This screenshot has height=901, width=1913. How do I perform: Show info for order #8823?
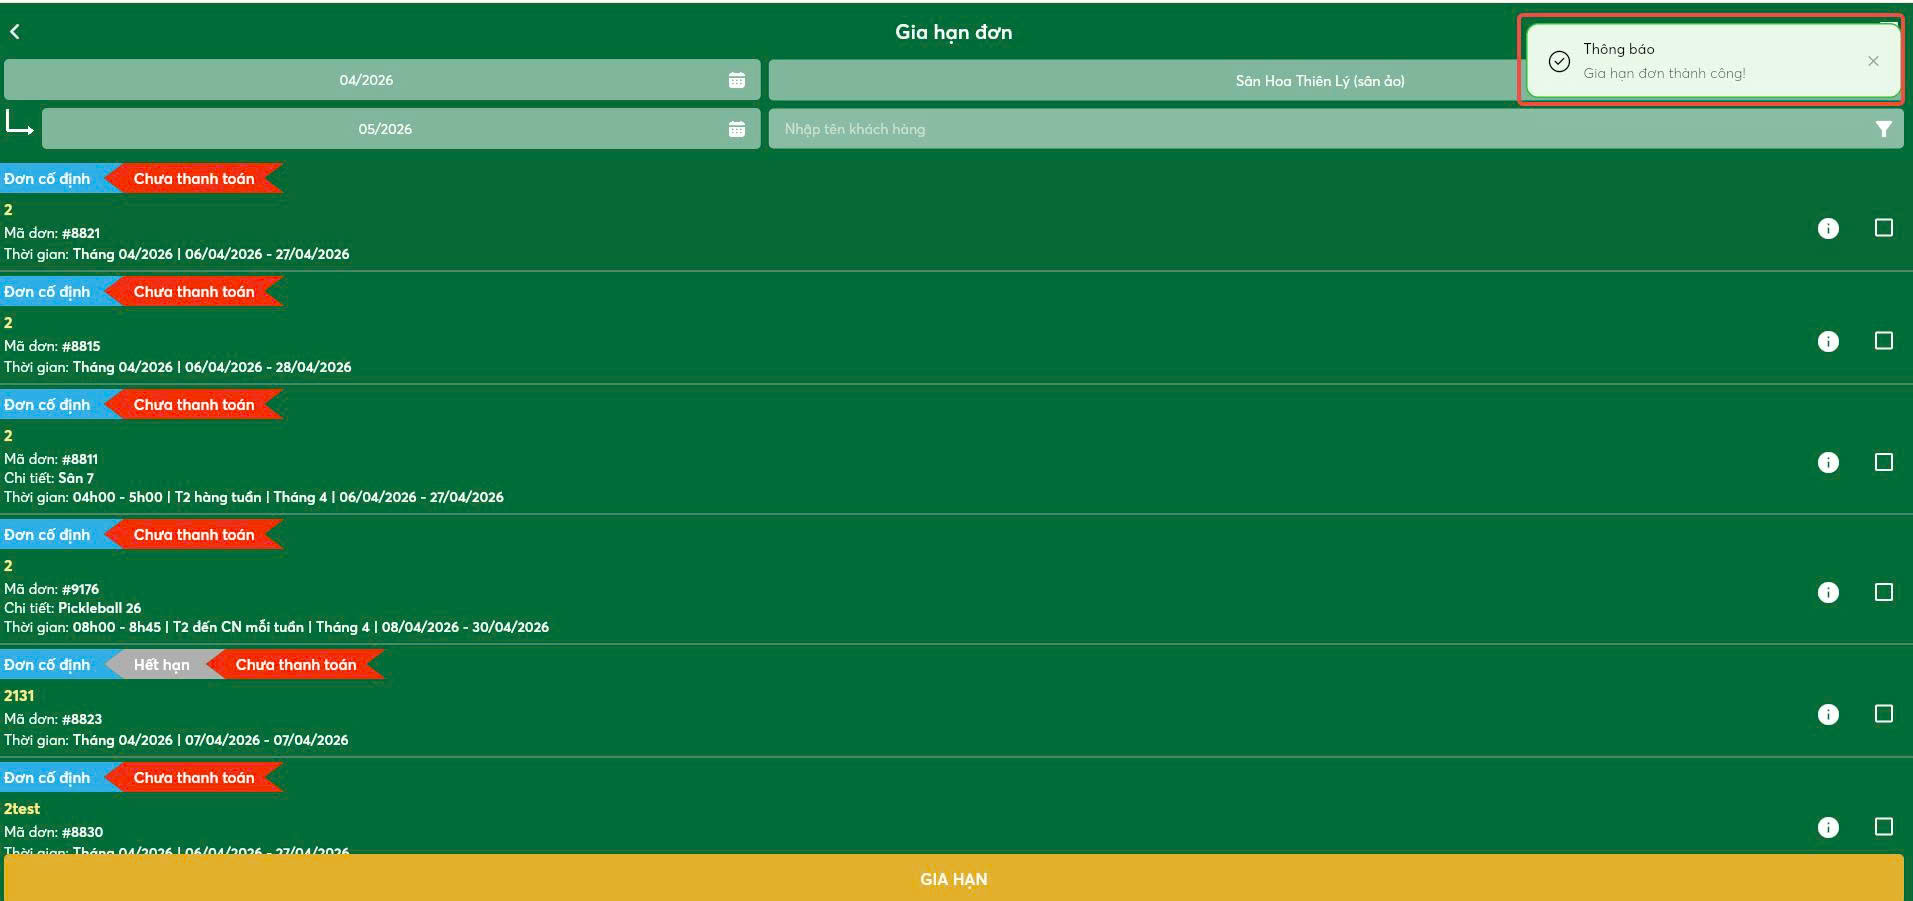click(1828, 714)
